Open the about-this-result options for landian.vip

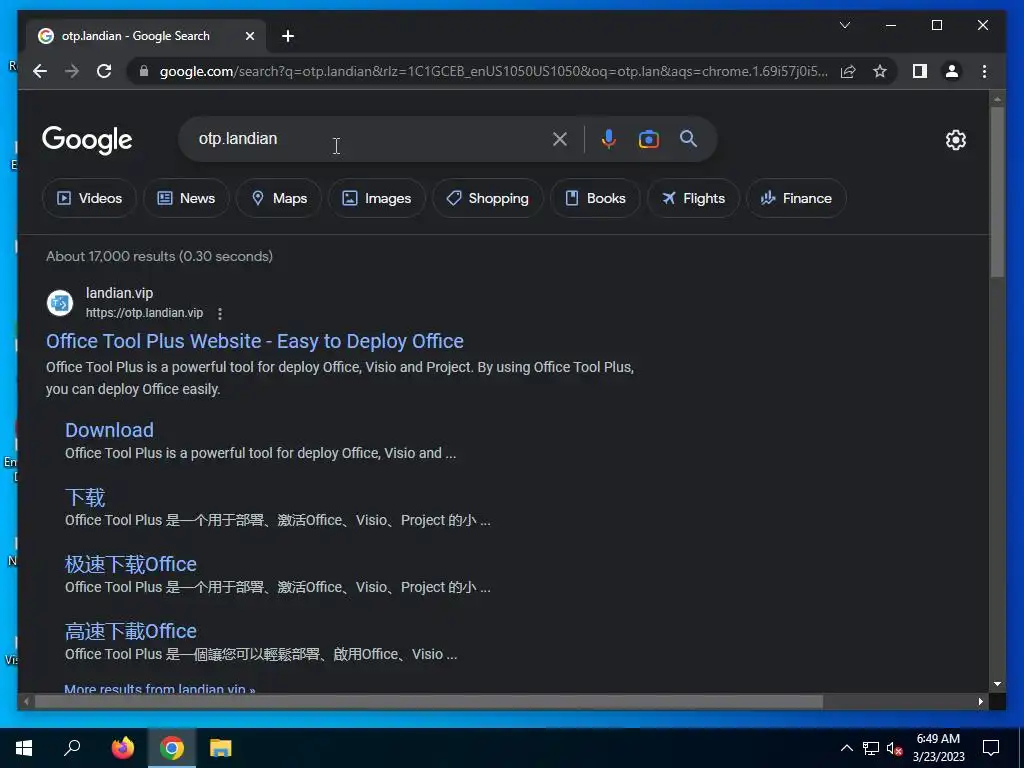tap(220, 313)
